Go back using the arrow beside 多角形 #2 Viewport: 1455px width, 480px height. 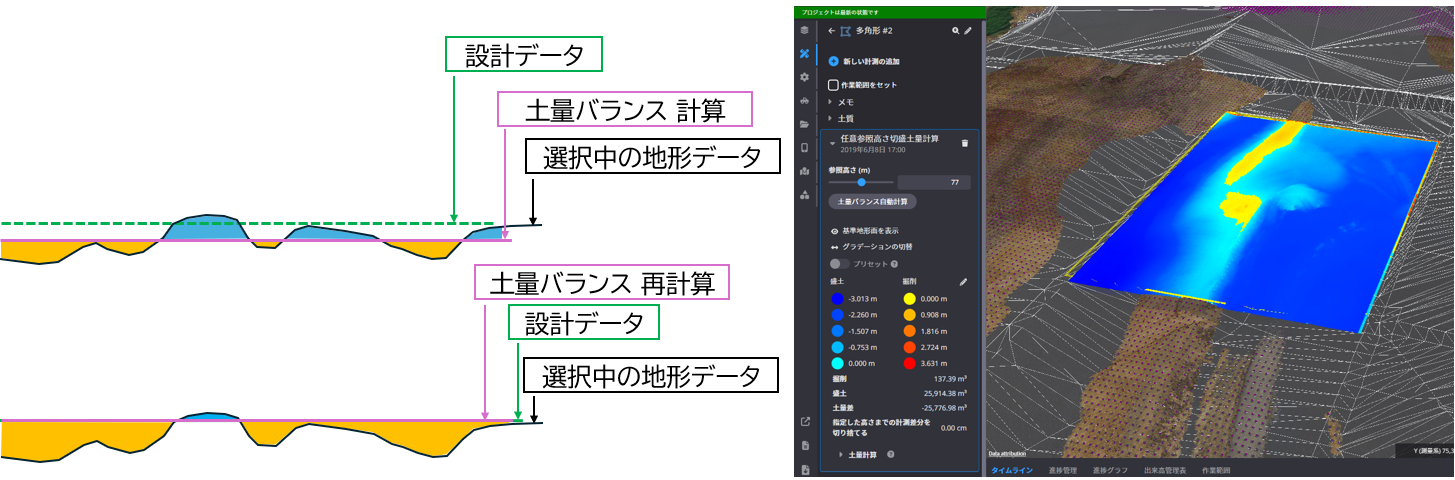point(831,31)
